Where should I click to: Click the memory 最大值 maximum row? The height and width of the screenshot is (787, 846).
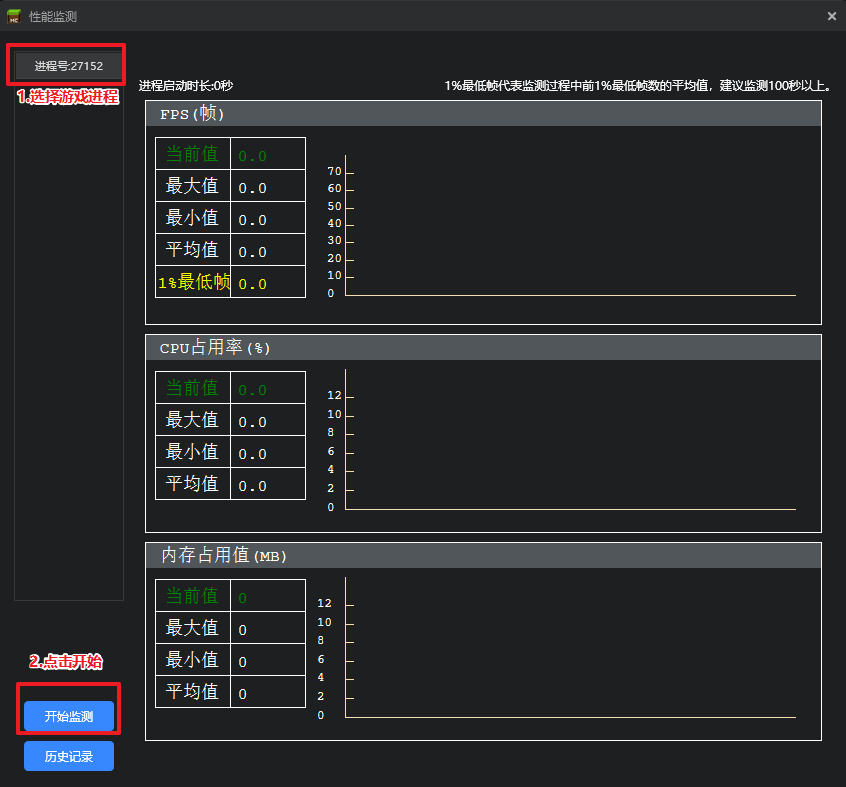coord(230,627)
